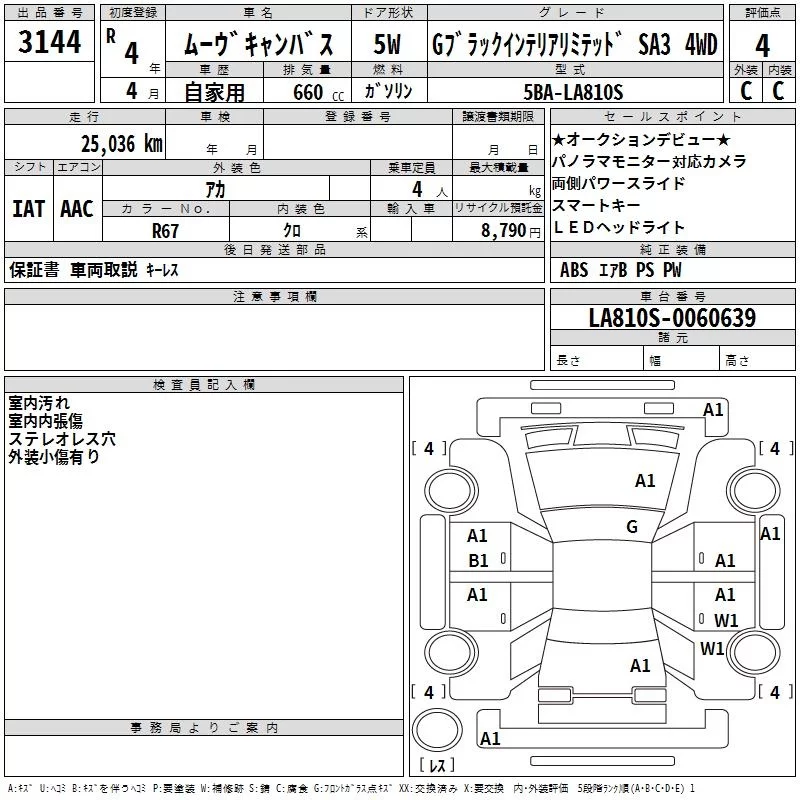
Task: Click the 最大積載量 header
Action: click(498, 167)
